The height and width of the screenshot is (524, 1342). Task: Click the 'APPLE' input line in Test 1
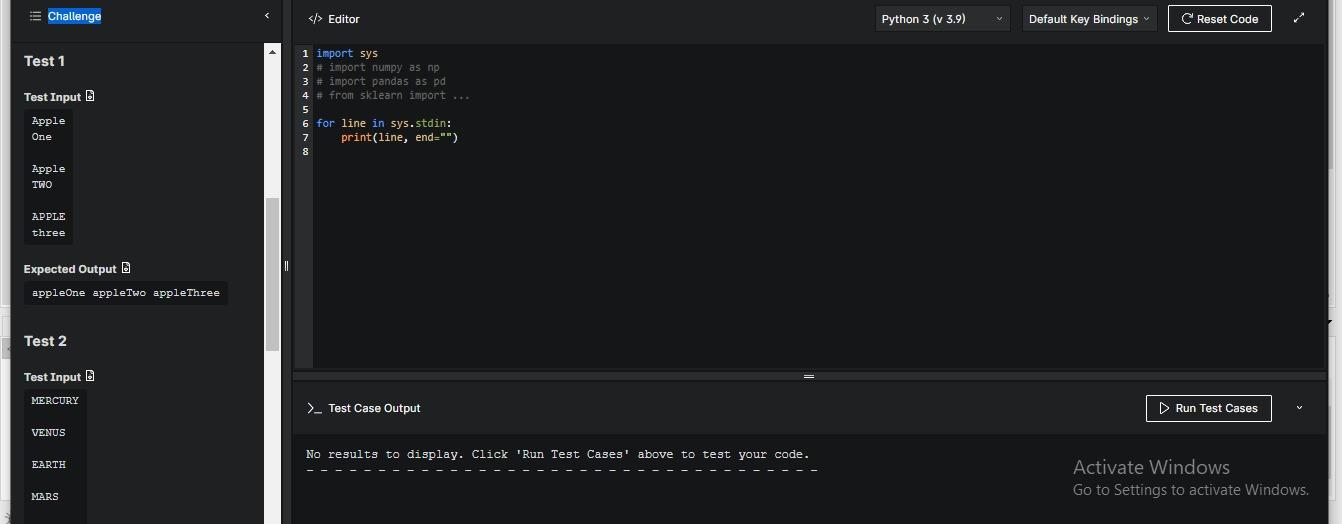pyautogui.click(x=48, y=216)
